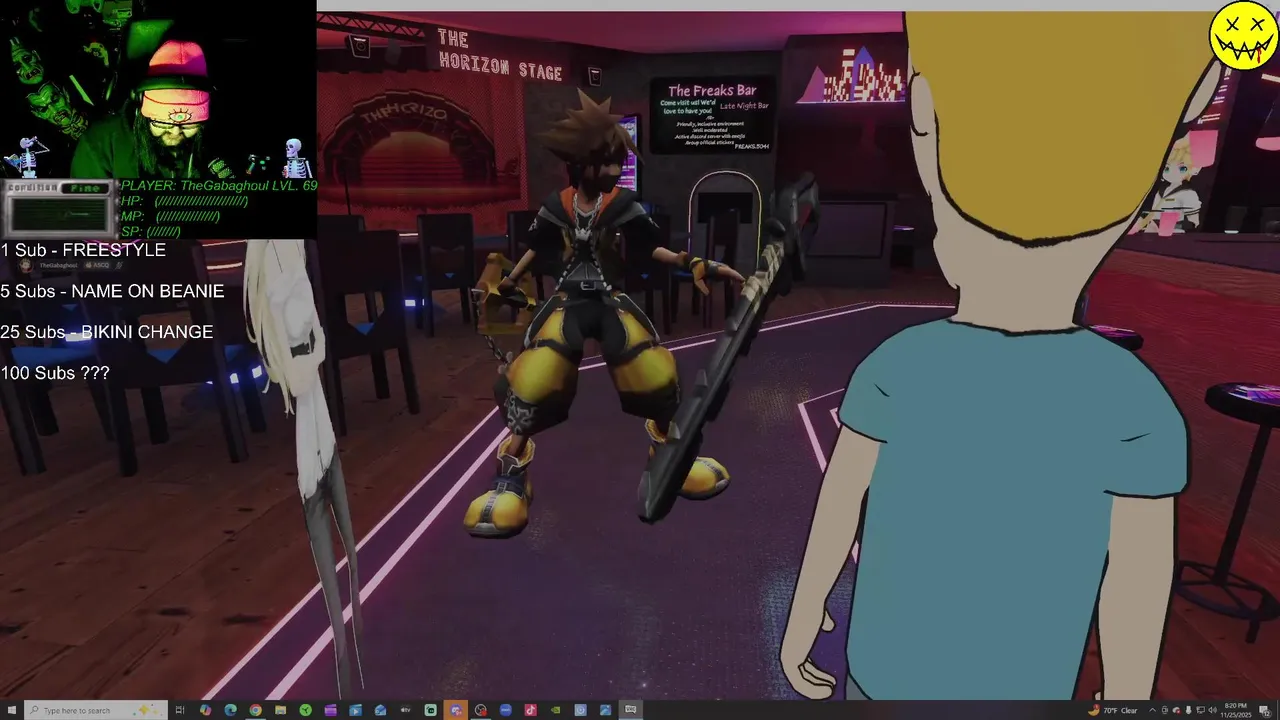Open Microsoft Edge from the taskbar
Image resolution: width=1280 pixels, height=720 pixels.
click(230, 710)
